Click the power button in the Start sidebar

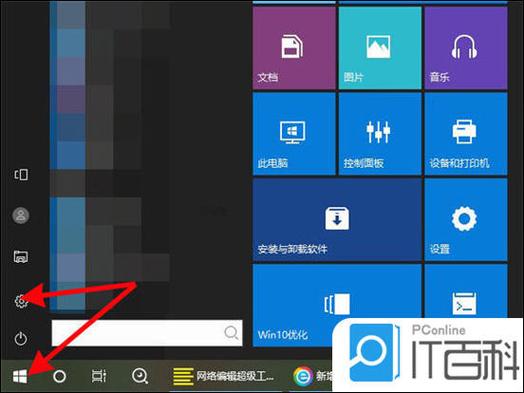tap(21, 338)
